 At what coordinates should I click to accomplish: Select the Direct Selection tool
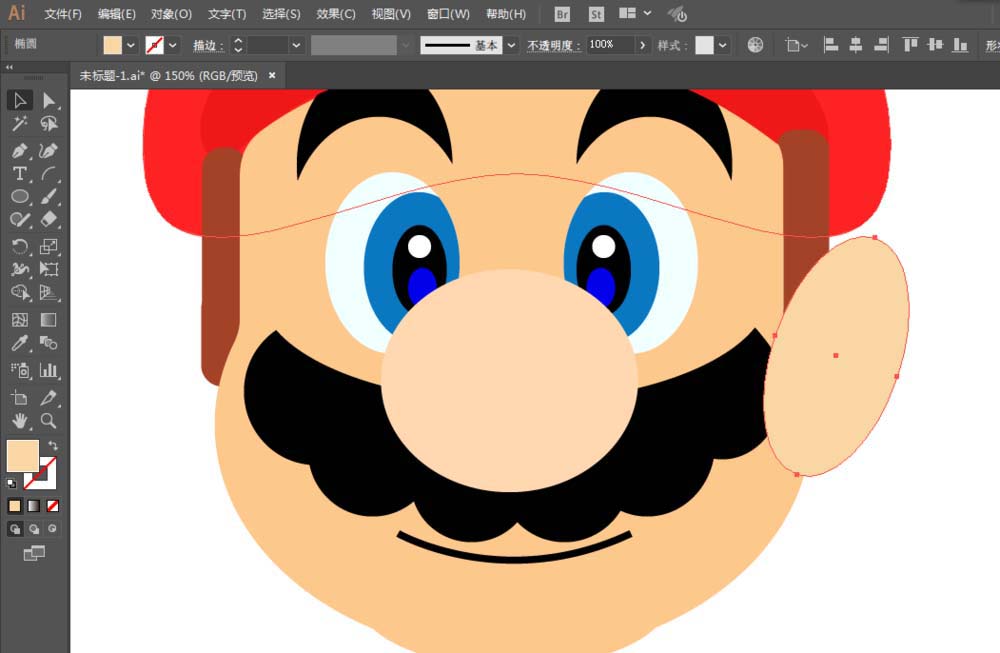[48, 100]
